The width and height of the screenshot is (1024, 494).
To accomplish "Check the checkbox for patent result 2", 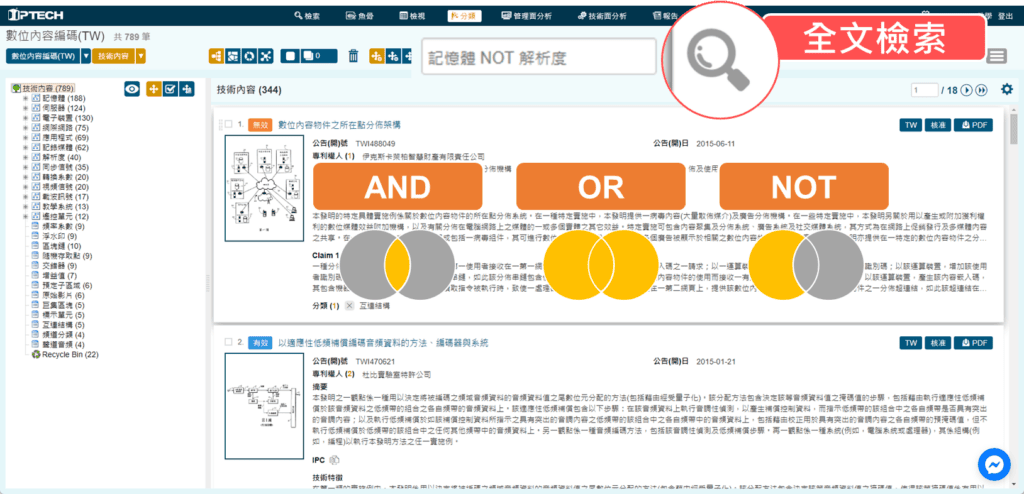I will (x=227, y=342).
